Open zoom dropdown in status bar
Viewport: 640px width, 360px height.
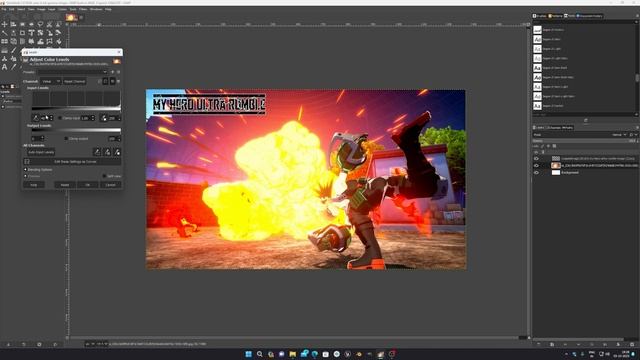pyautogui.click(x=102, y=344)
